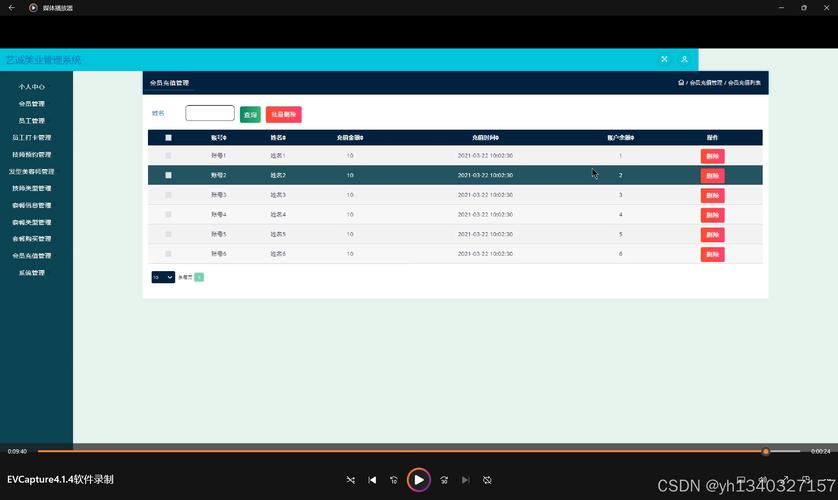Viewport: 838px width, 500px height.
Task: Toggle the repeat icon in playback controls
Action: pos(487,480)
